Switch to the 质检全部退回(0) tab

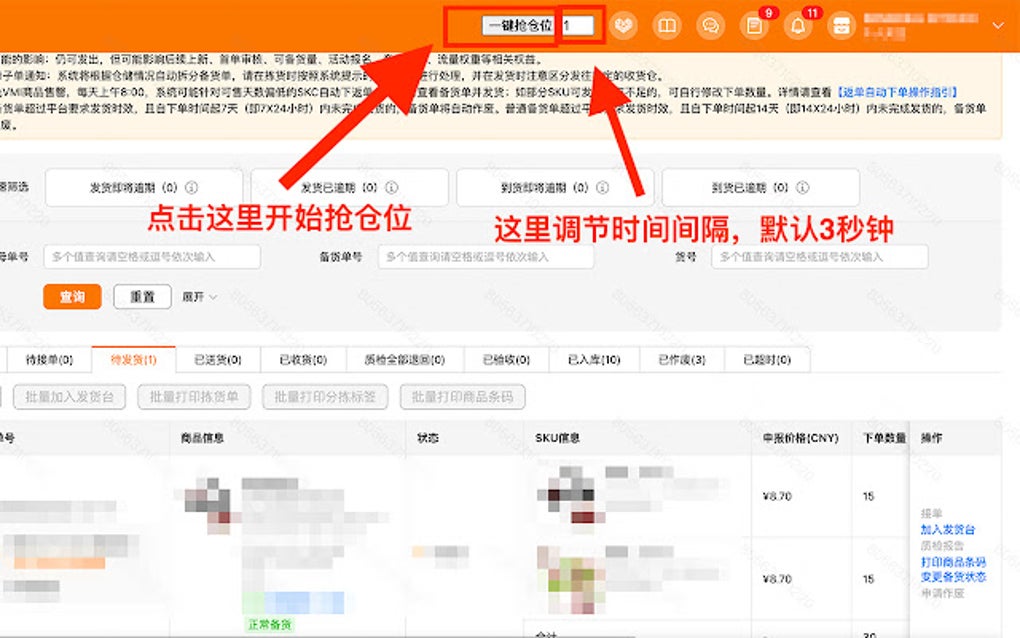[405, 360]
